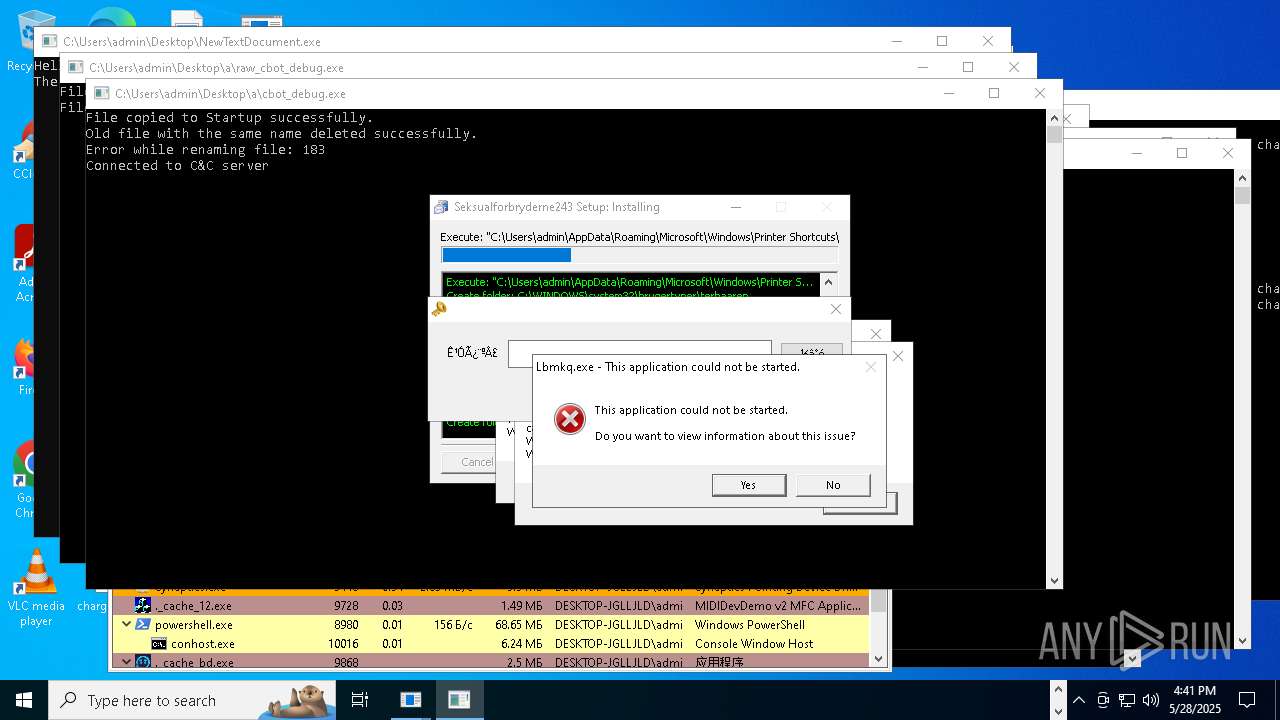The image size is (1280, 720).
Task: Open the Windows Start menu
Action: coord(24,700)
